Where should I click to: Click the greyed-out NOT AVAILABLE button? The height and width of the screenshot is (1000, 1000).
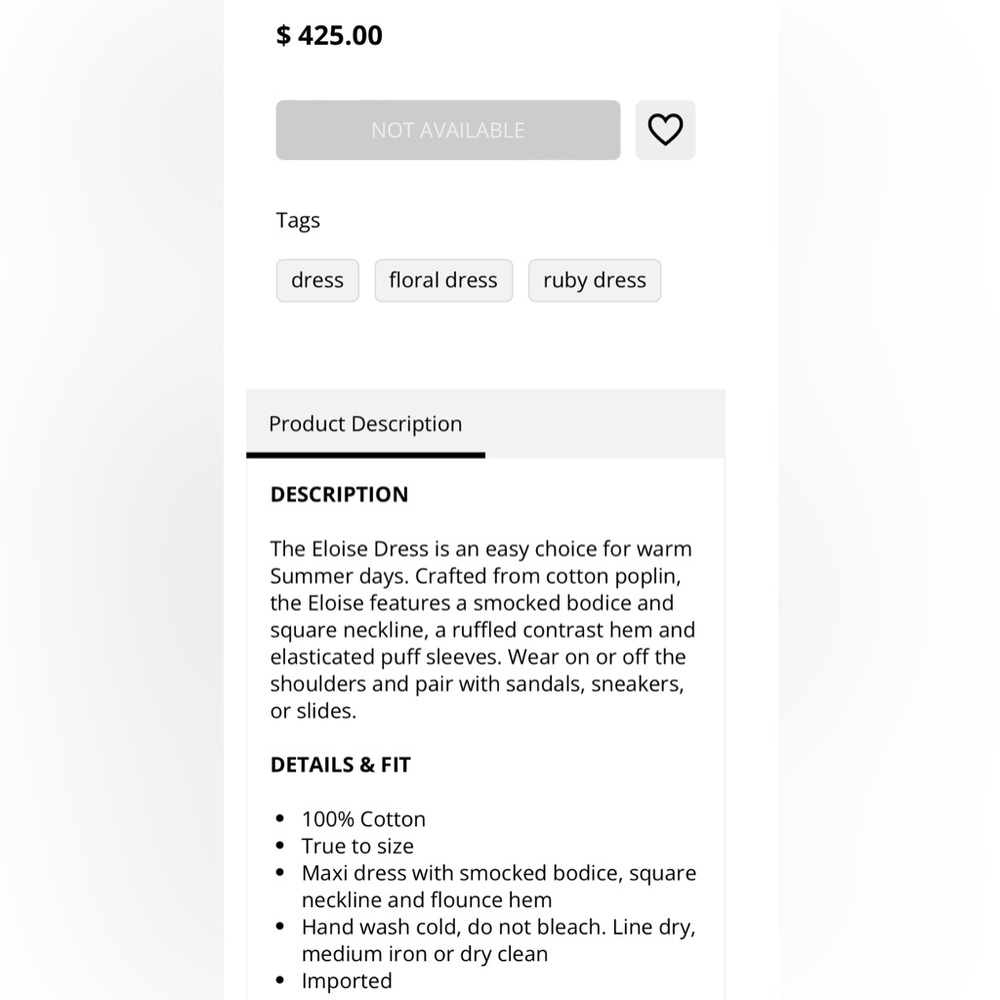click(448, 129)
